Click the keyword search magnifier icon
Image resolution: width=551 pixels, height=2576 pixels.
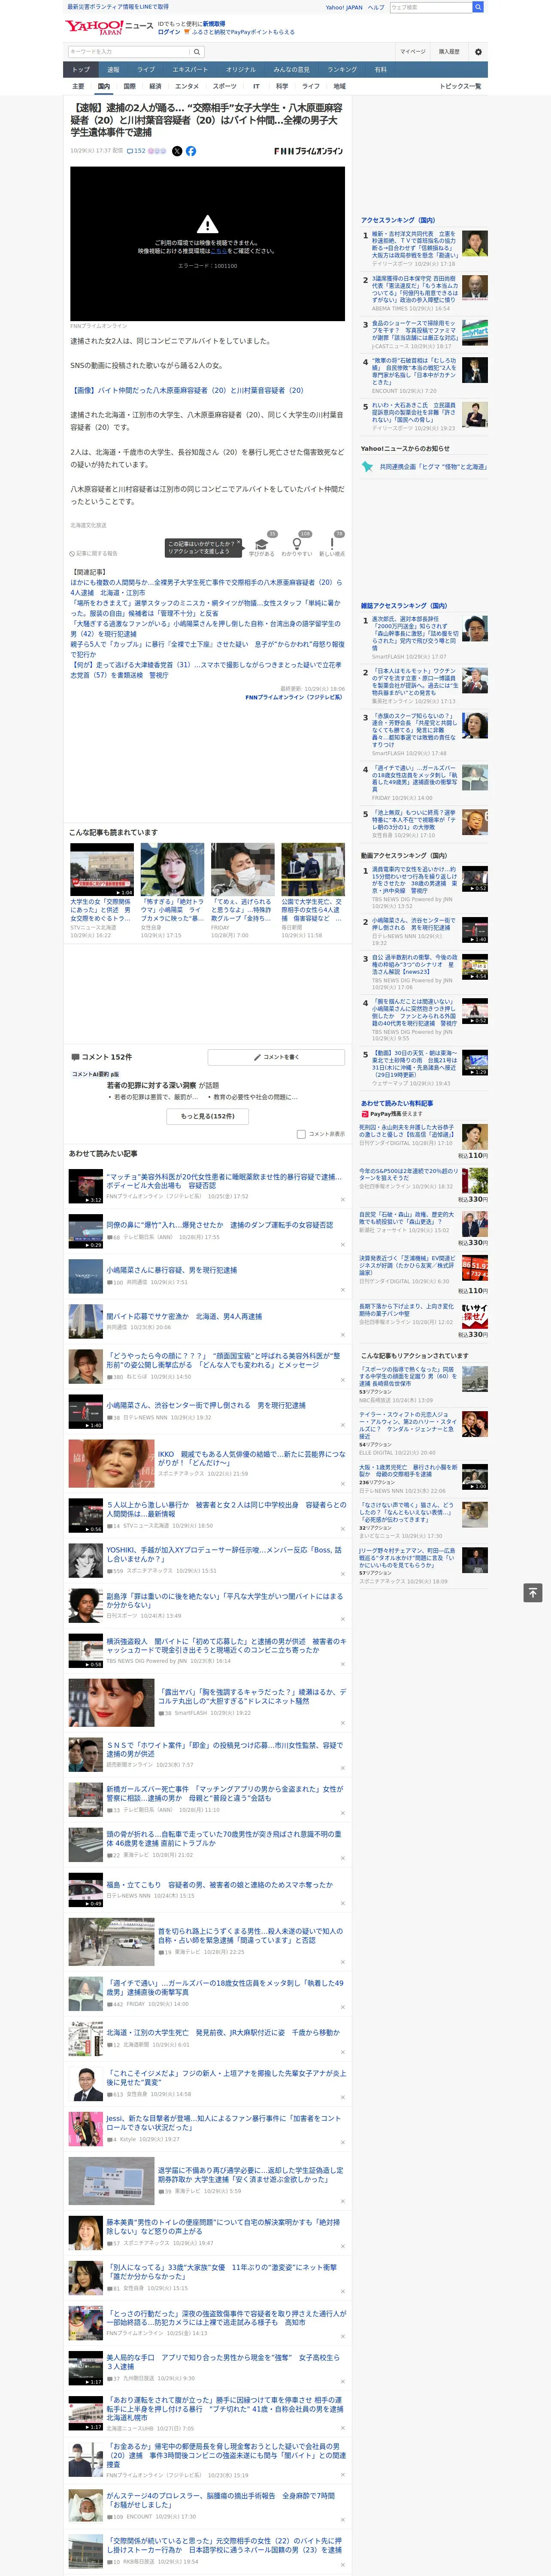pyautogui.click(x=197, y=51)
